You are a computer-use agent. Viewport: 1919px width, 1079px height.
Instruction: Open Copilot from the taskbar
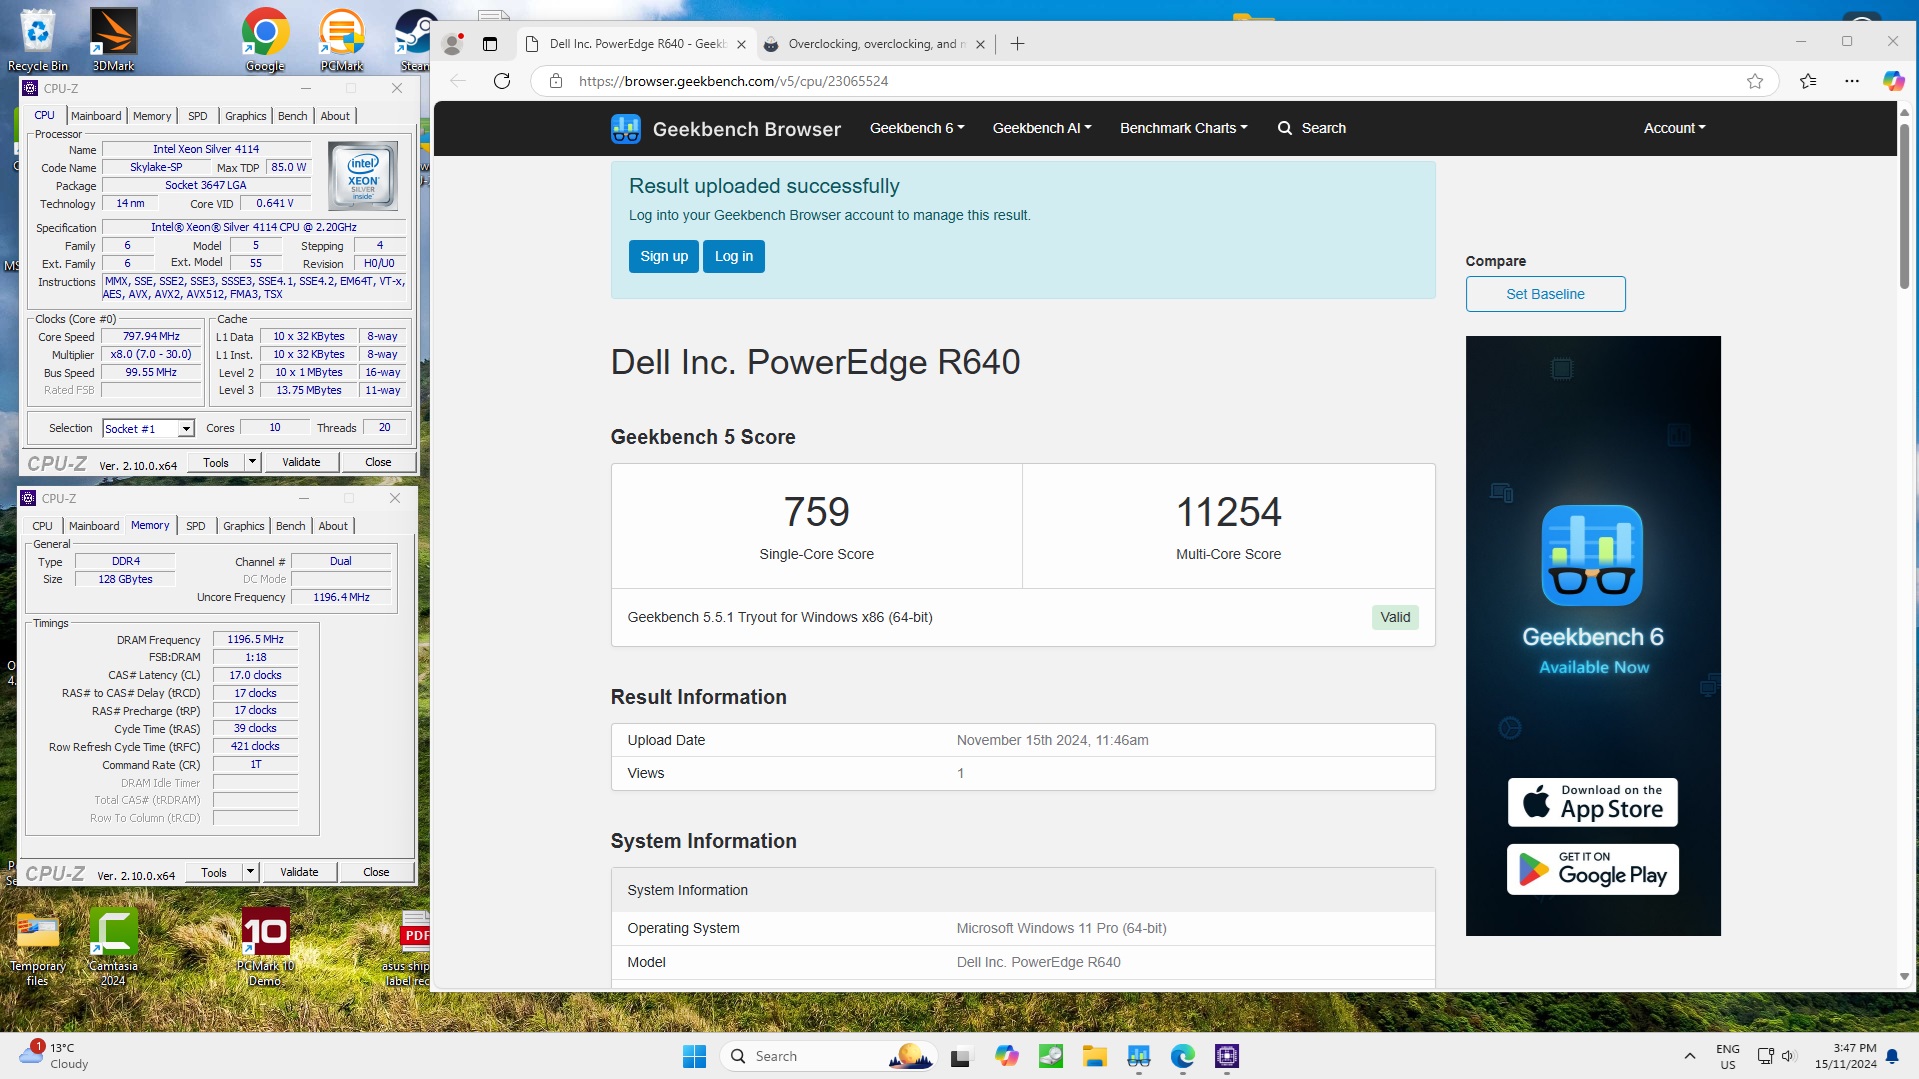pyautogui.click(x=1007, y=1056)
